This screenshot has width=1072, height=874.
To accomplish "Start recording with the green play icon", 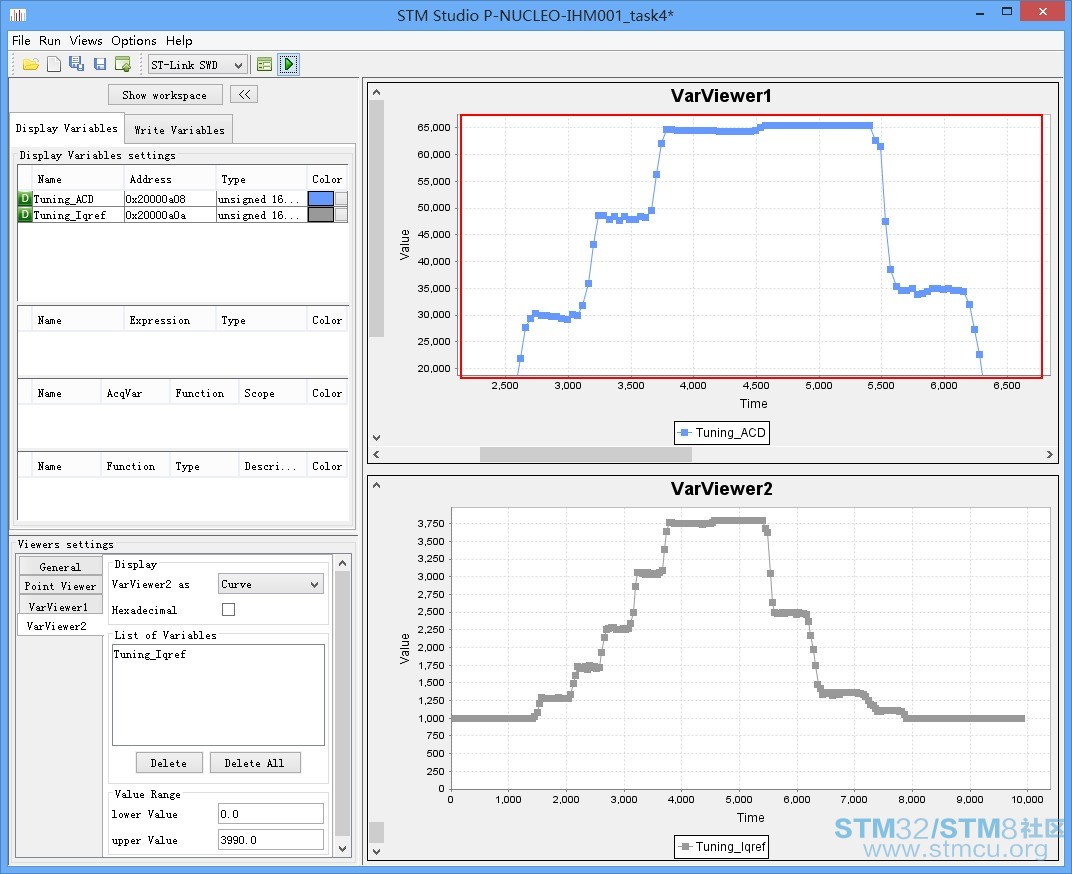I will tap(289, 64).
